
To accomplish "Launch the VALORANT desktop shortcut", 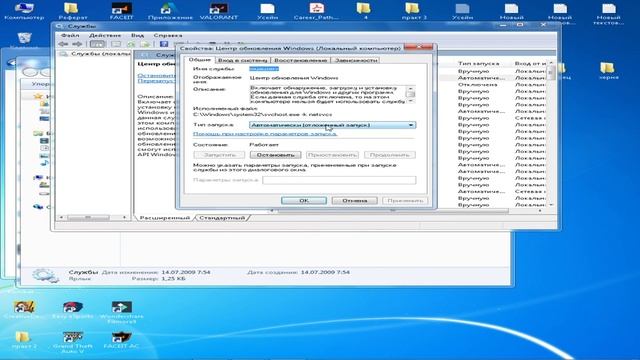I will [219, 11].
